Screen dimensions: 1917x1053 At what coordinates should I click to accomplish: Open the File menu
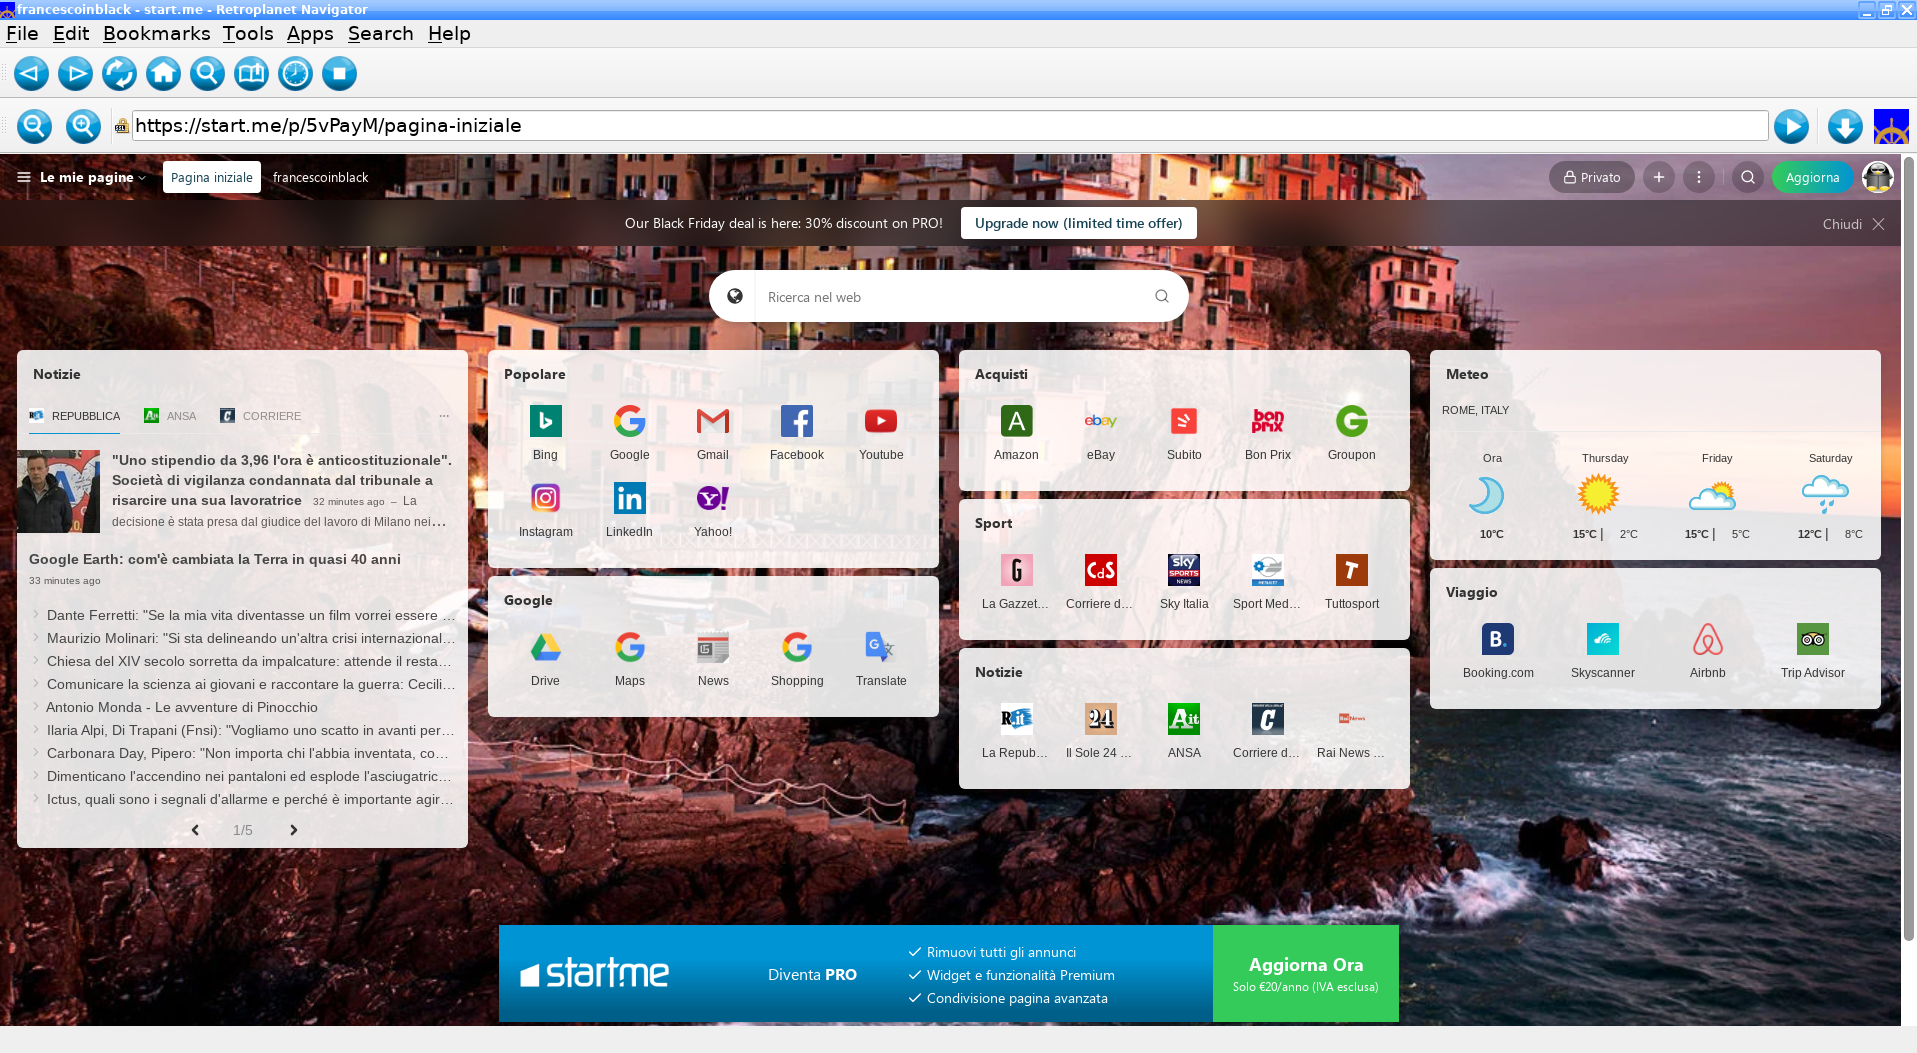(x=22, y=33)
